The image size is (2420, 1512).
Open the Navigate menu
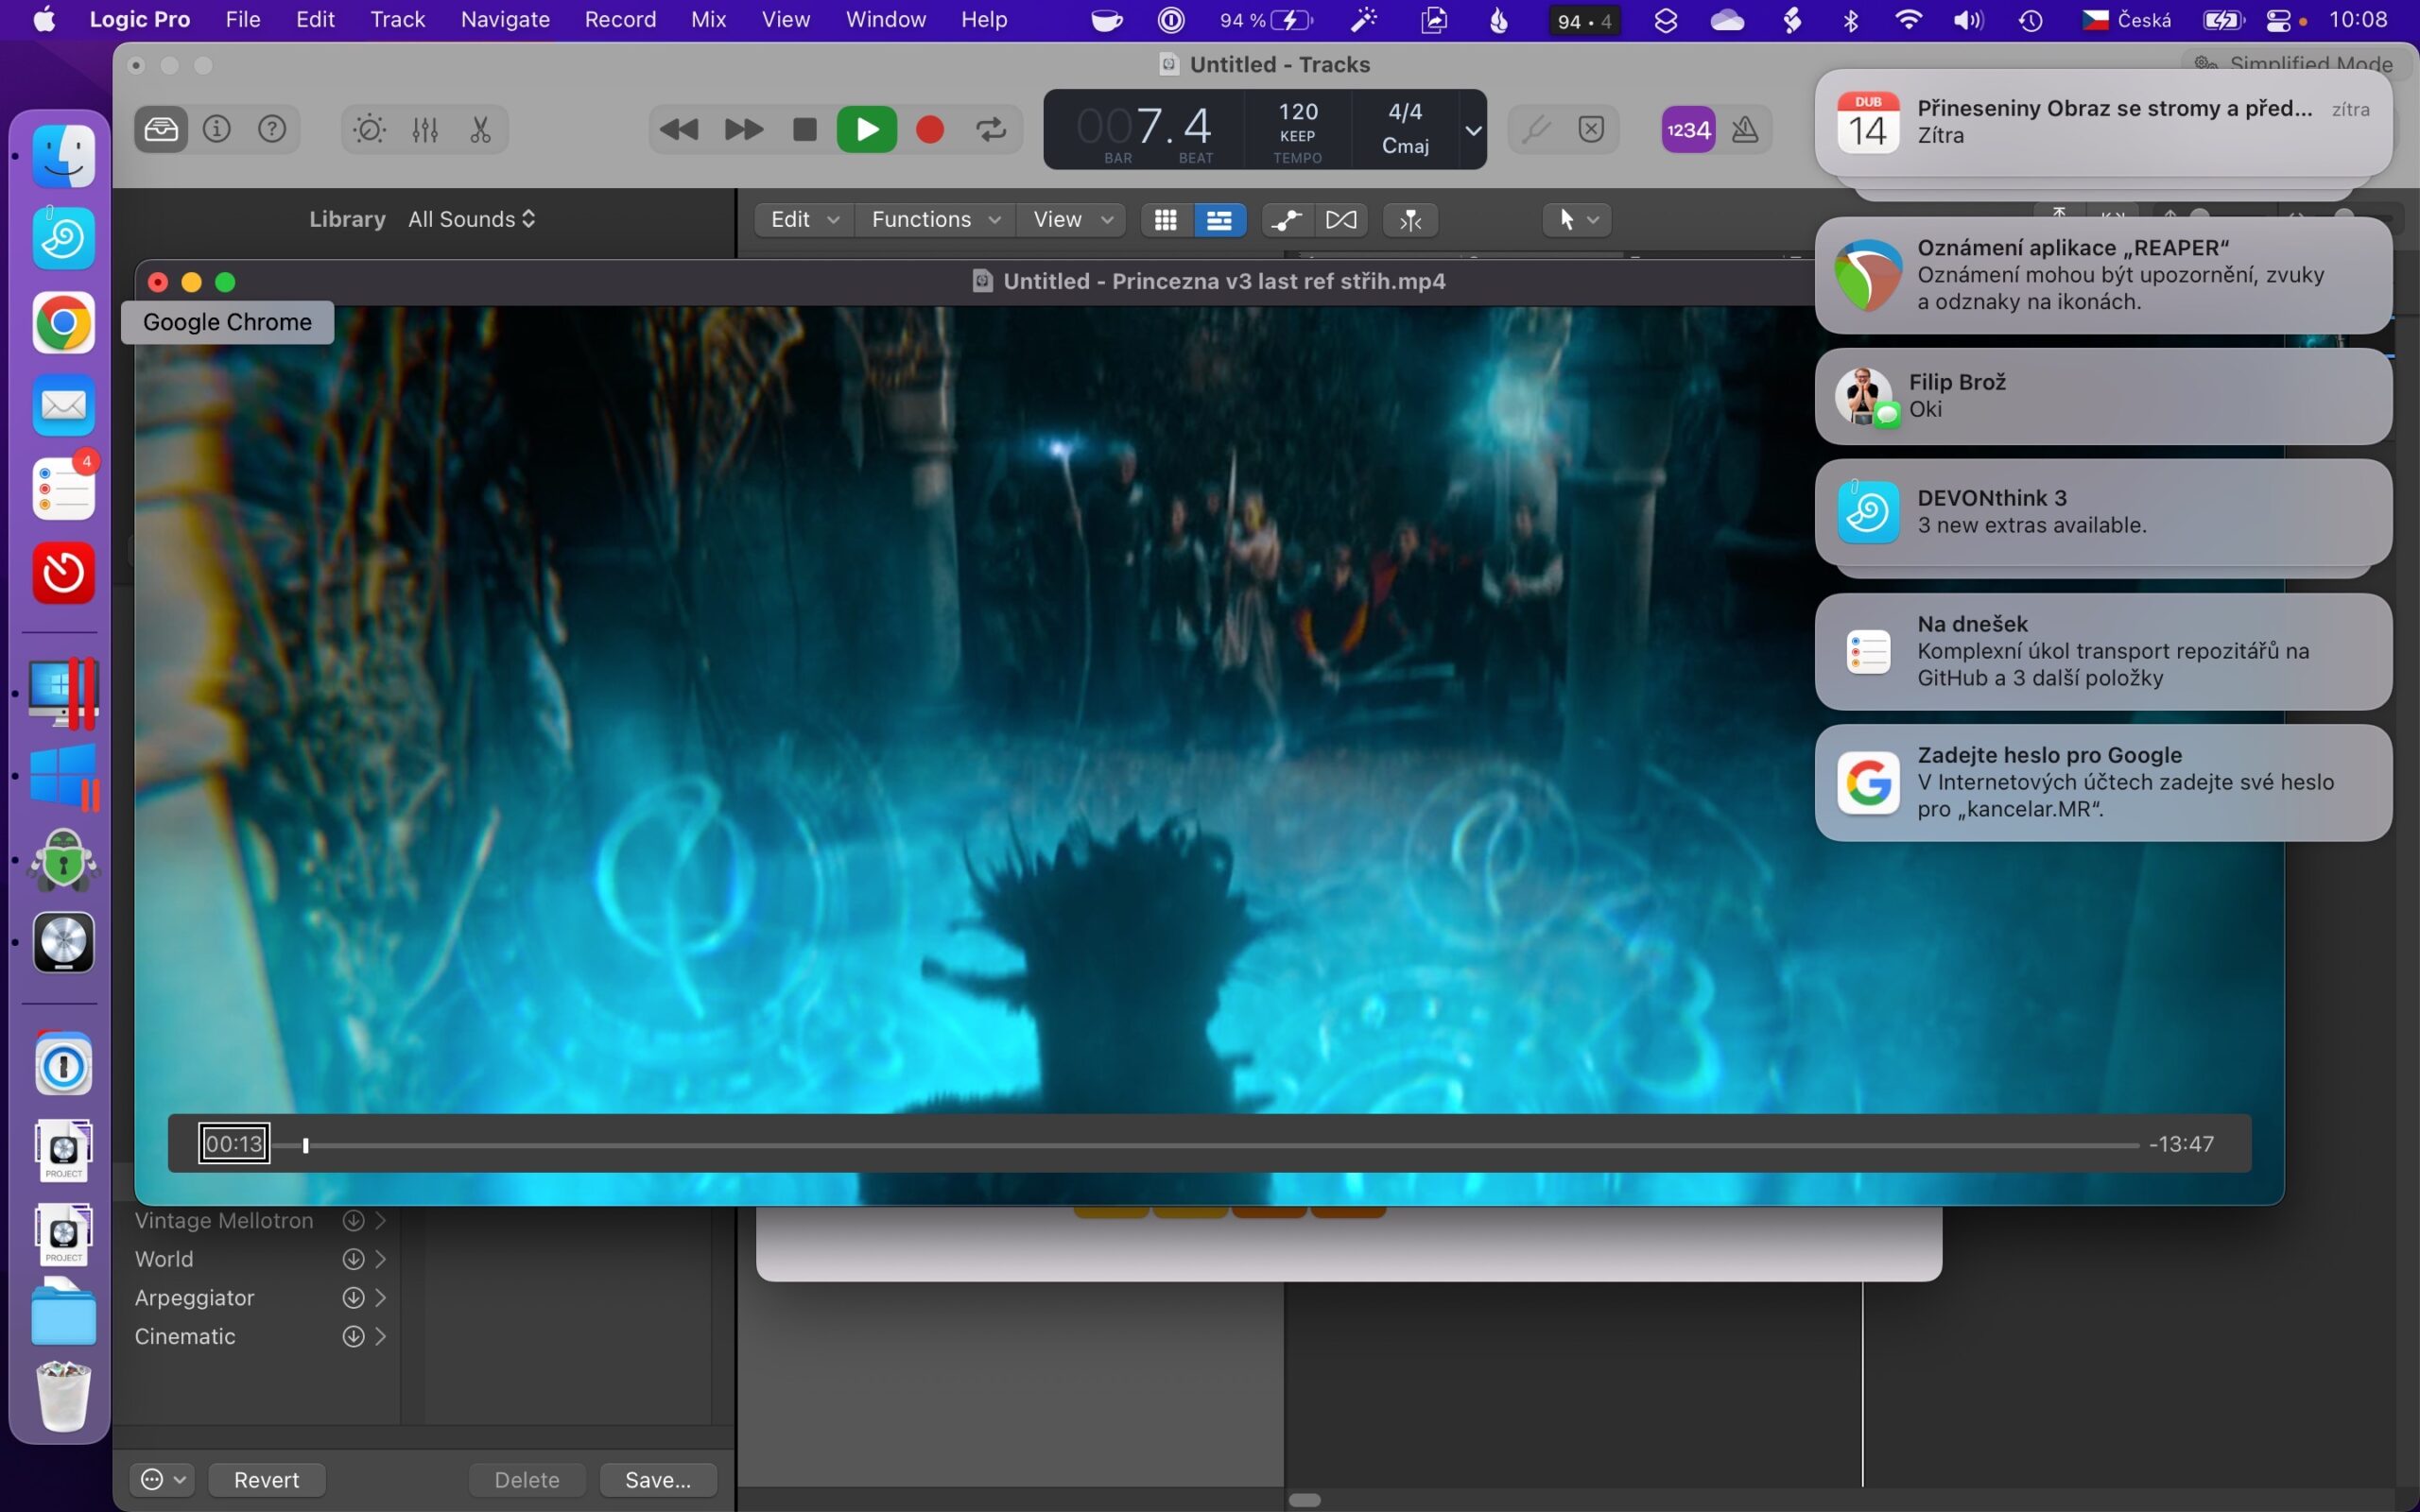coord(504,19)
